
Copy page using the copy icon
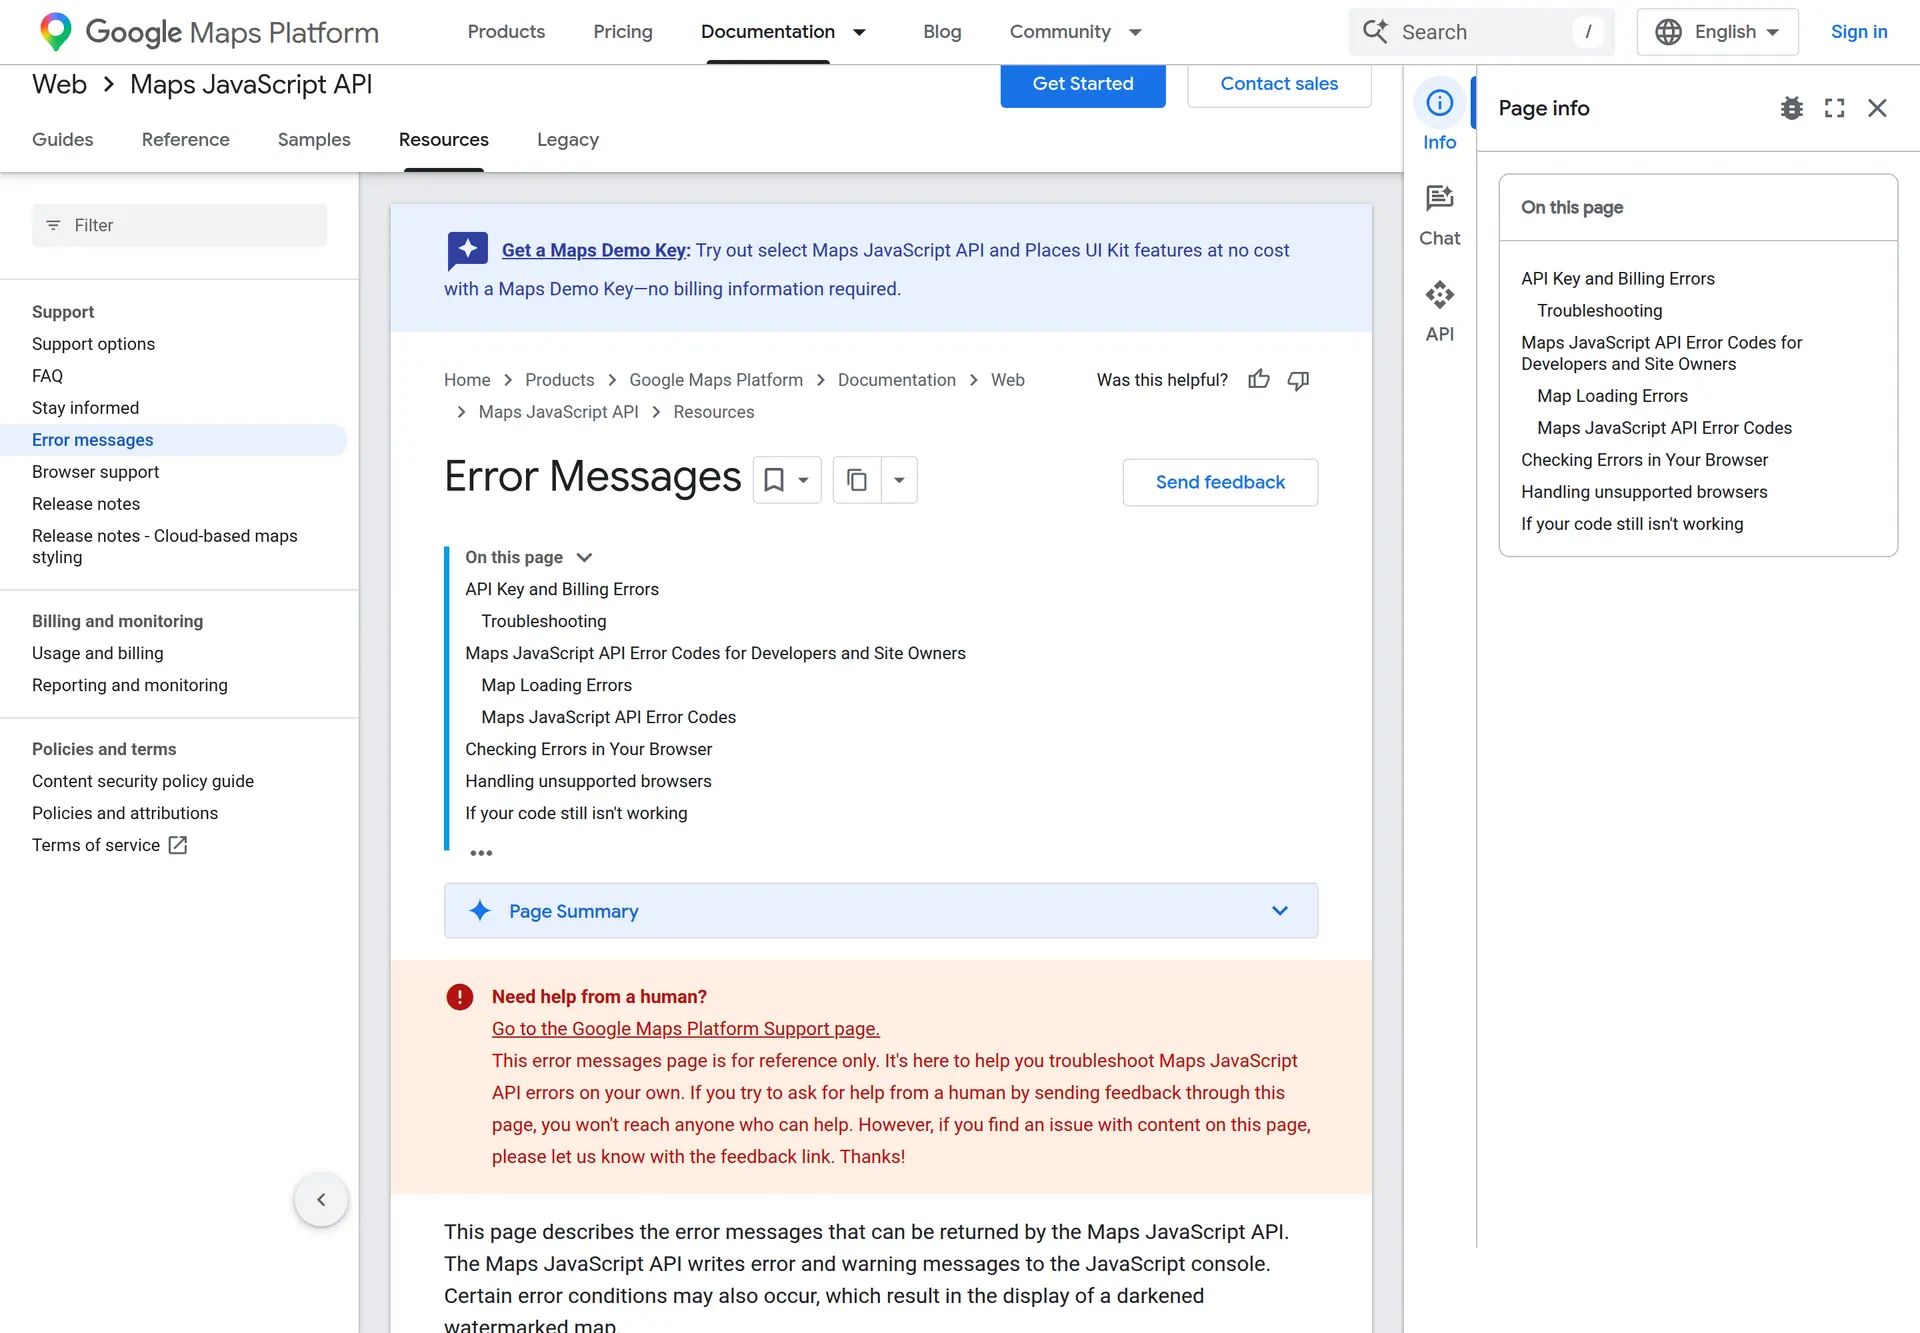(857, 480)
